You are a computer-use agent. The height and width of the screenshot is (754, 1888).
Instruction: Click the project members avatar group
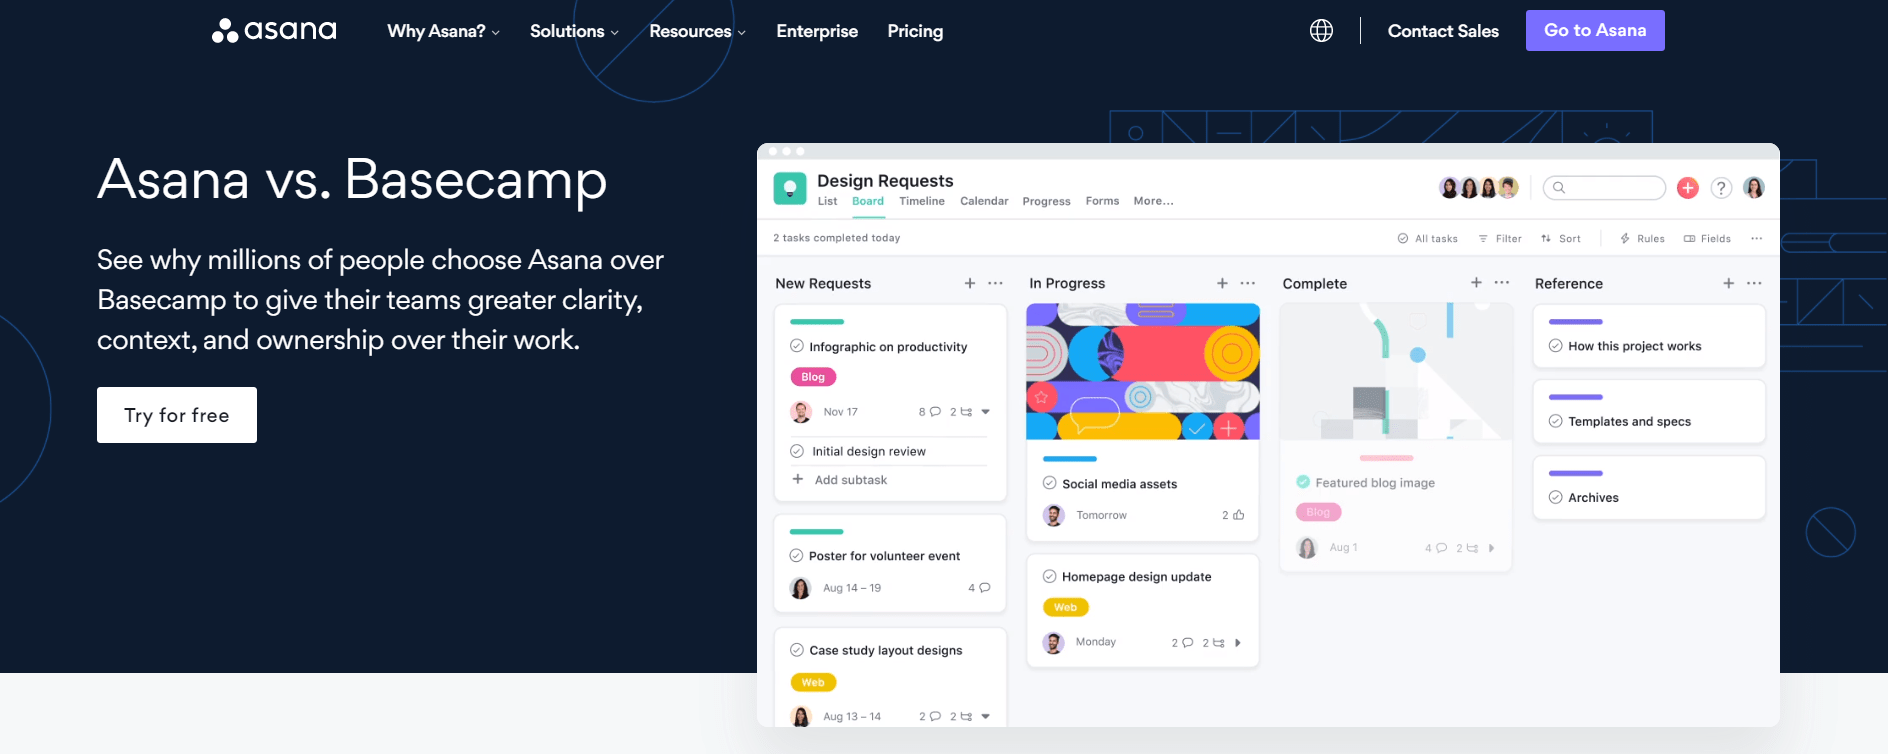click(x=1478, y=187)
